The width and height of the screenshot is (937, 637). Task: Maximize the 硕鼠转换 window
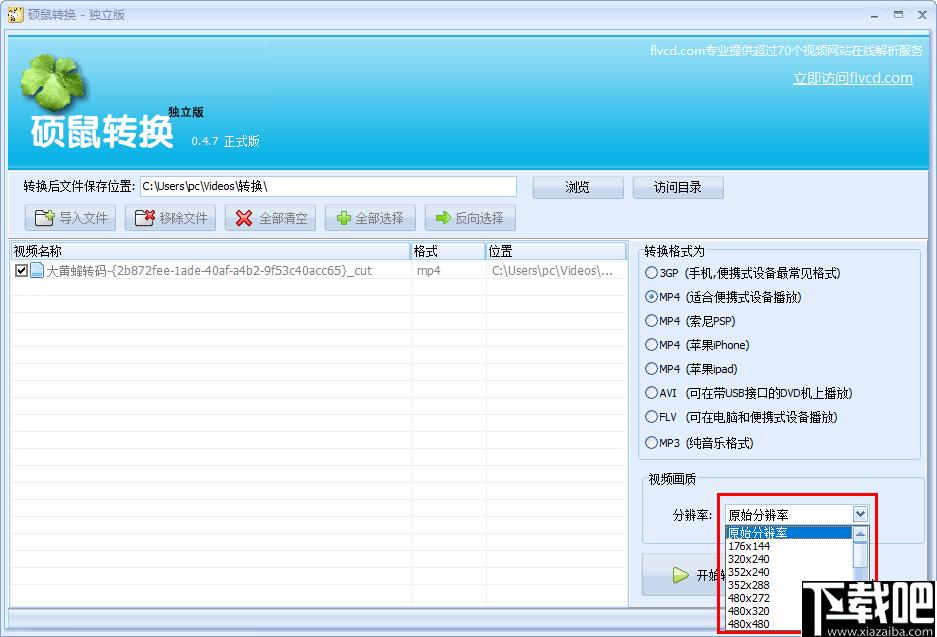(x=898, y=15)
